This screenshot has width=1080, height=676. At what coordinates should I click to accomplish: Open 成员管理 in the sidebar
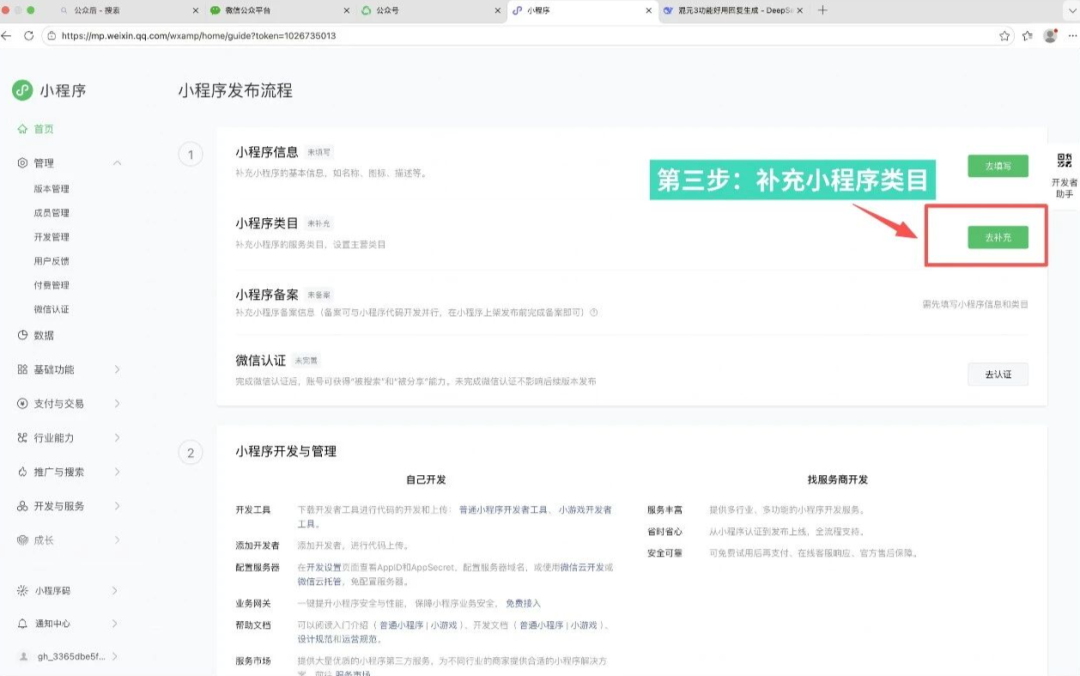[x=52, y=213]
